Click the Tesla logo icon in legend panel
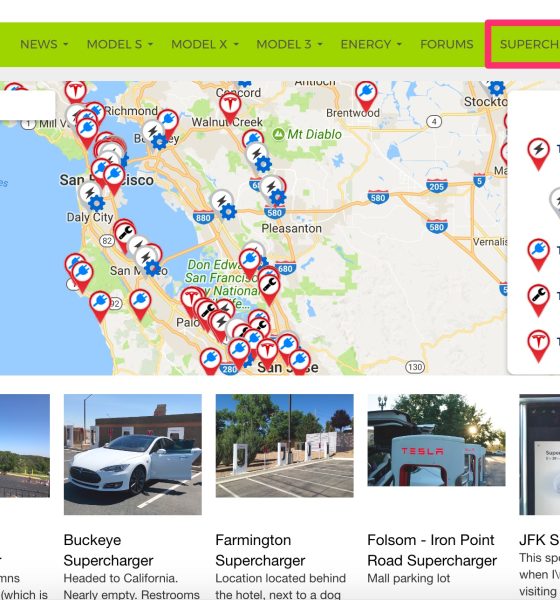Image resolution: width=560 pixels, height=600 pixels. tap(538, 345)
